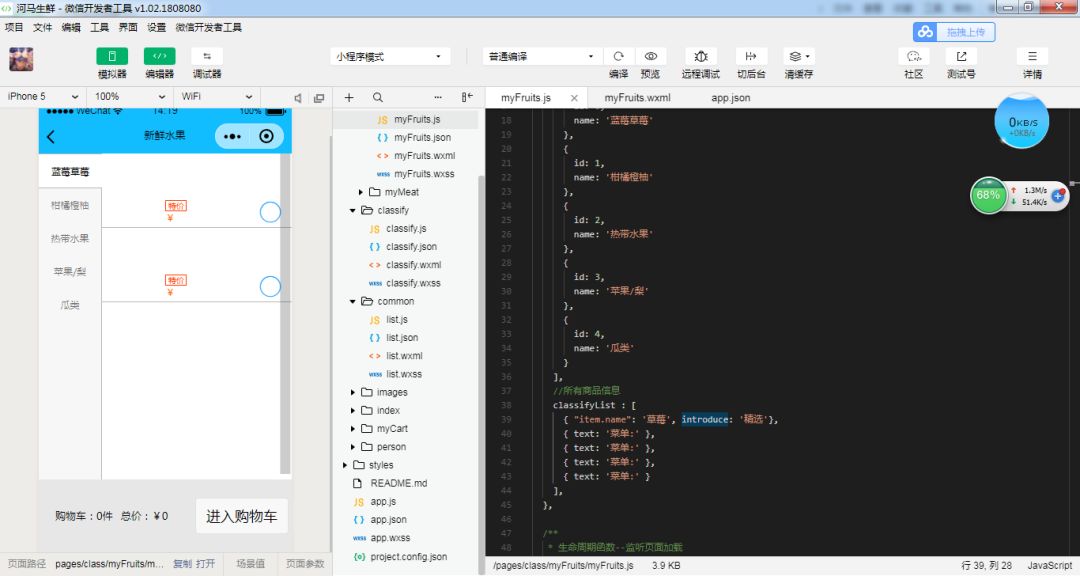This screenshot has height=576, width=1080.
Task: Click the file search magnifier icon
Action: coord(377,98)
